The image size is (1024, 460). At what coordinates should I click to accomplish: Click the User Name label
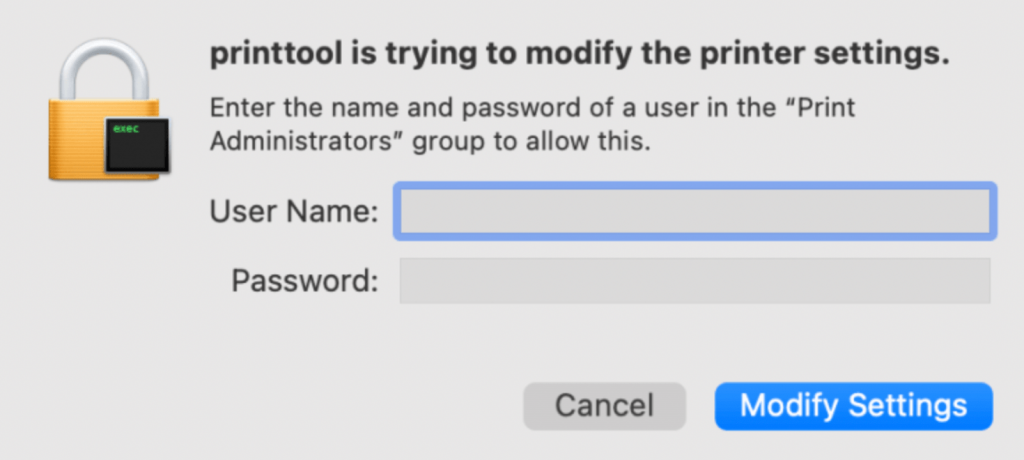294,212
